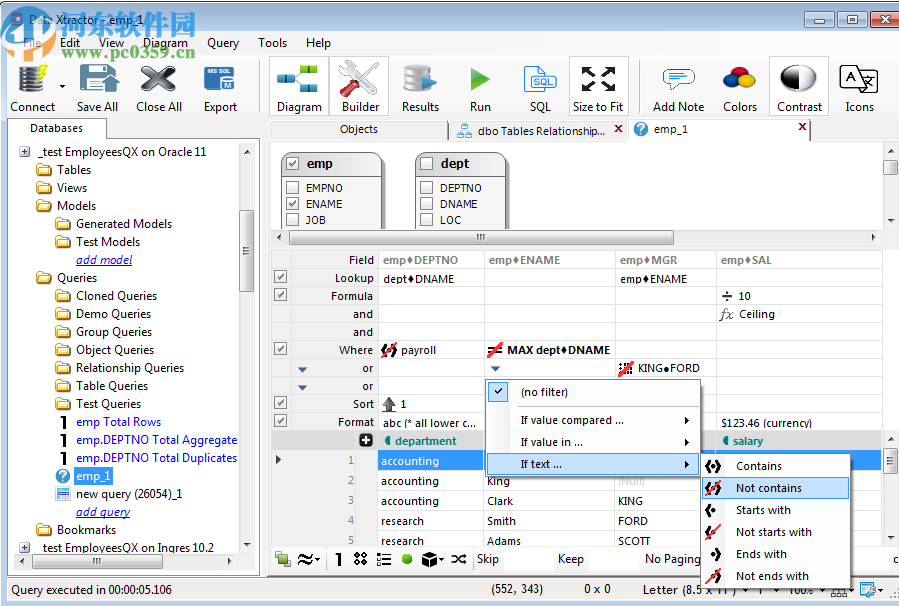Click the add query link

click(103, 512)
